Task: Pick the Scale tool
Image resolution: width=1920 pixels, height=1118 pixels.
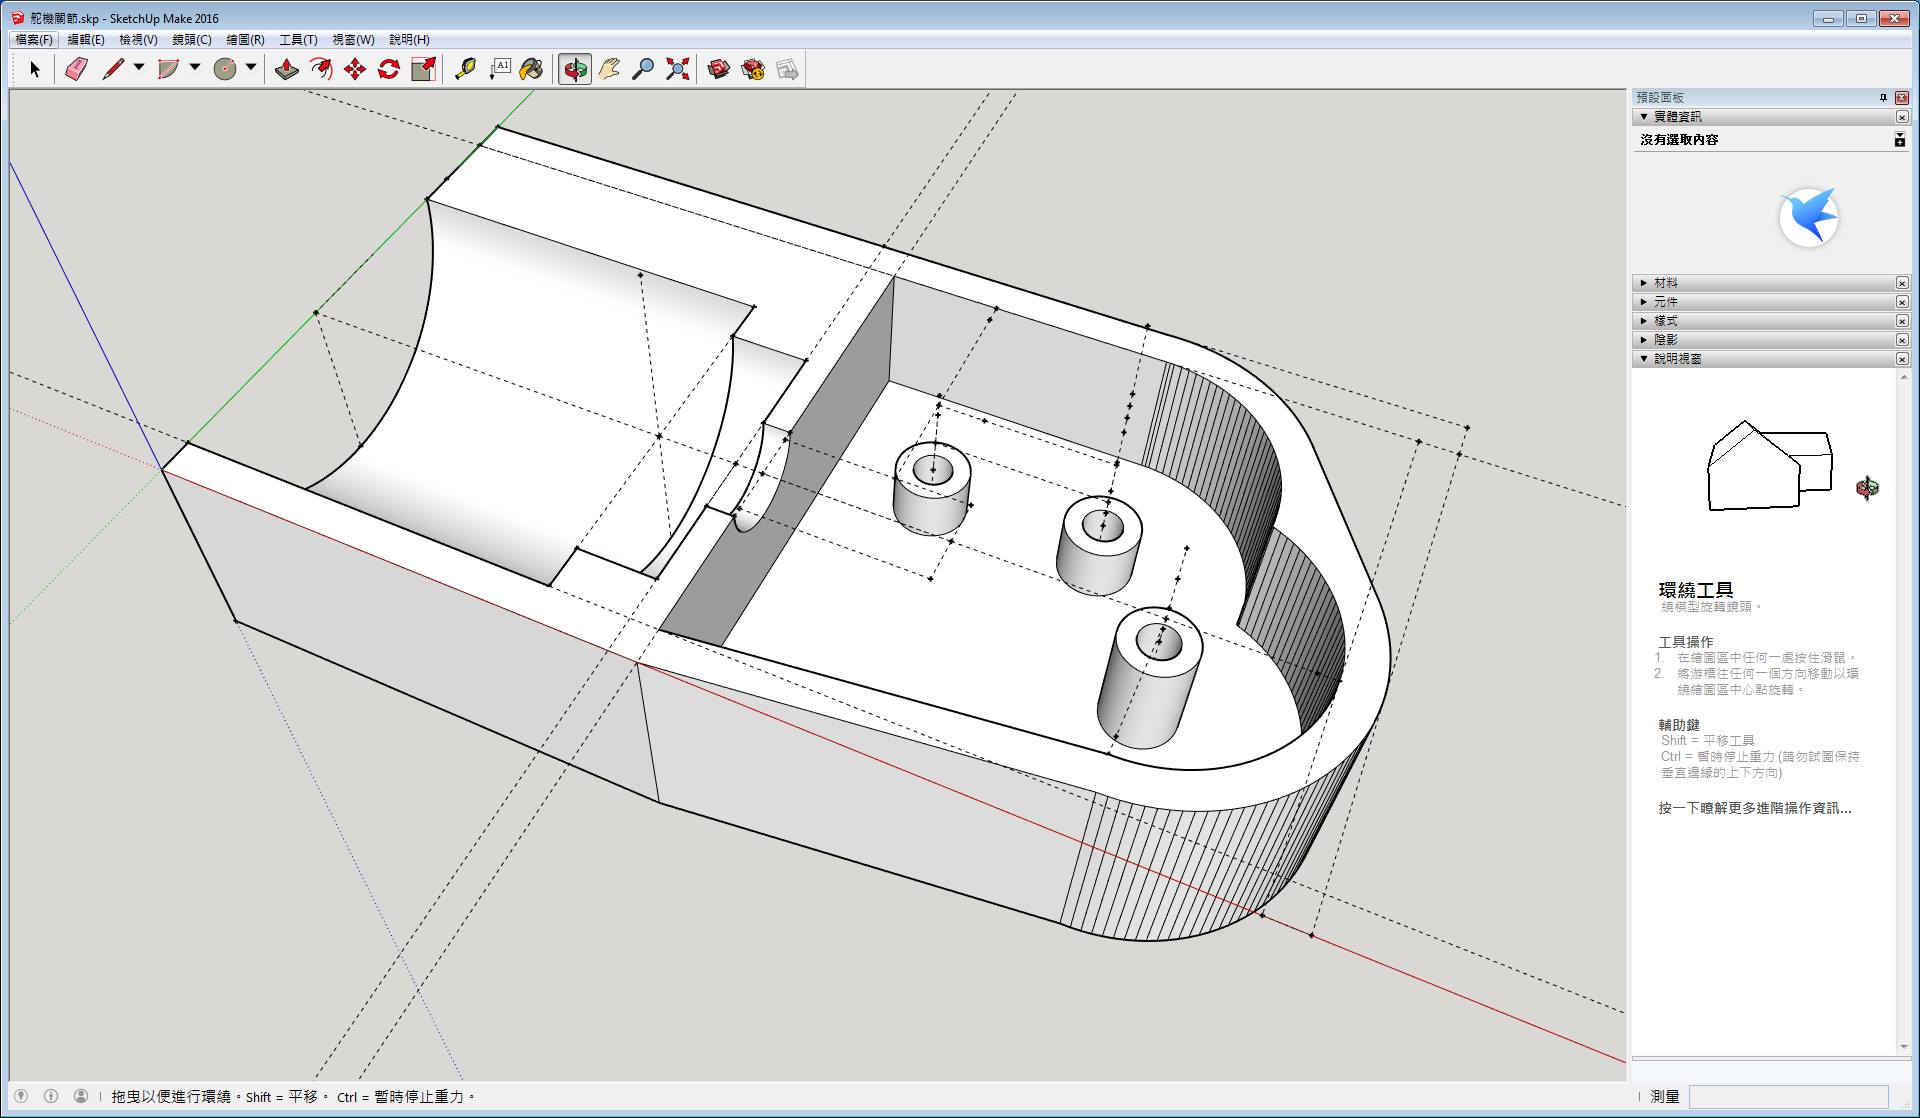Action: pyautogui.click(x=423, y=69)
